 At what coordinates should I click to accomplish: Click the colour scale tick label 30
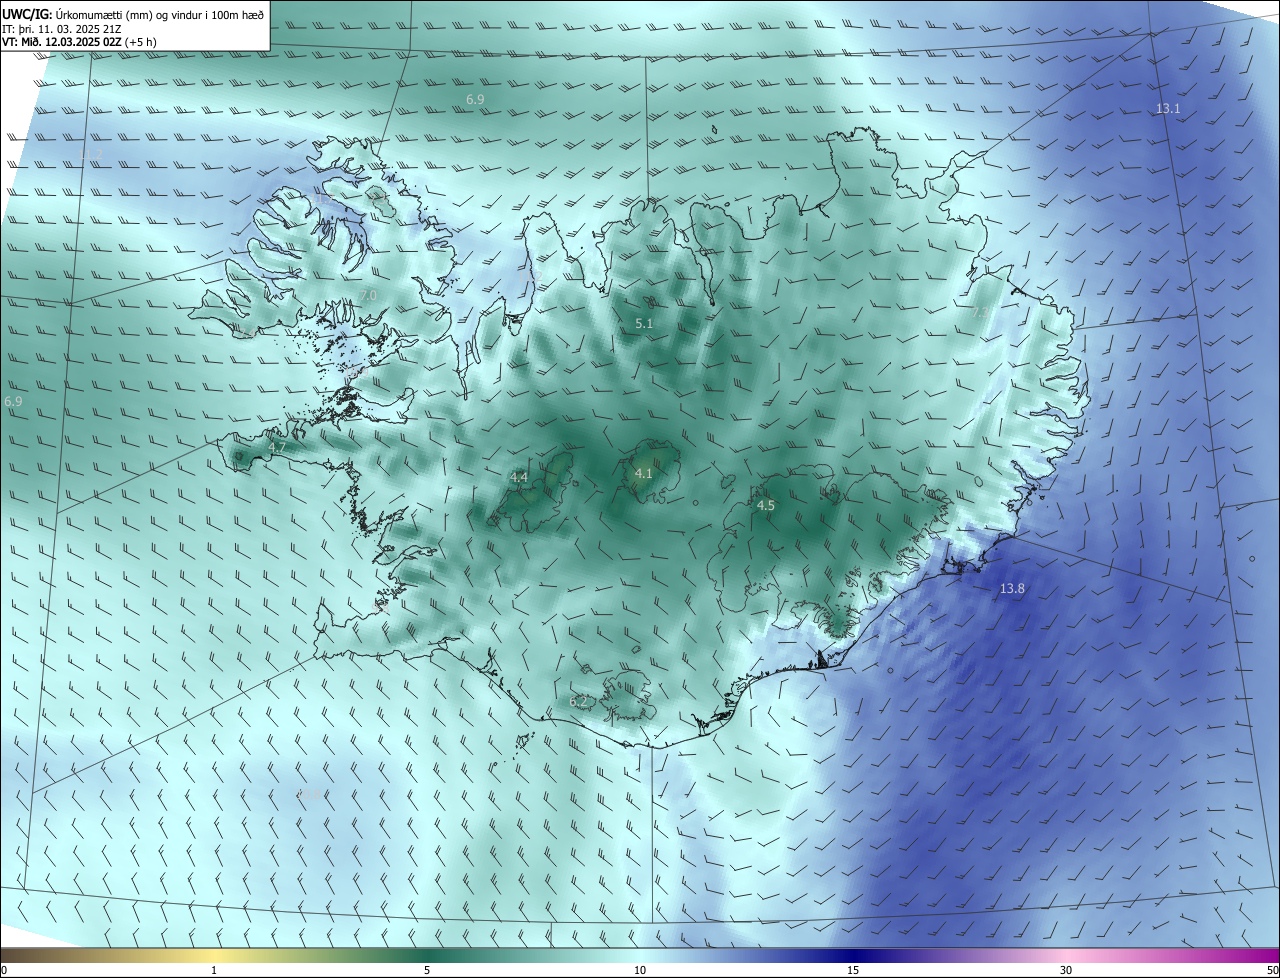[1066, 970]
